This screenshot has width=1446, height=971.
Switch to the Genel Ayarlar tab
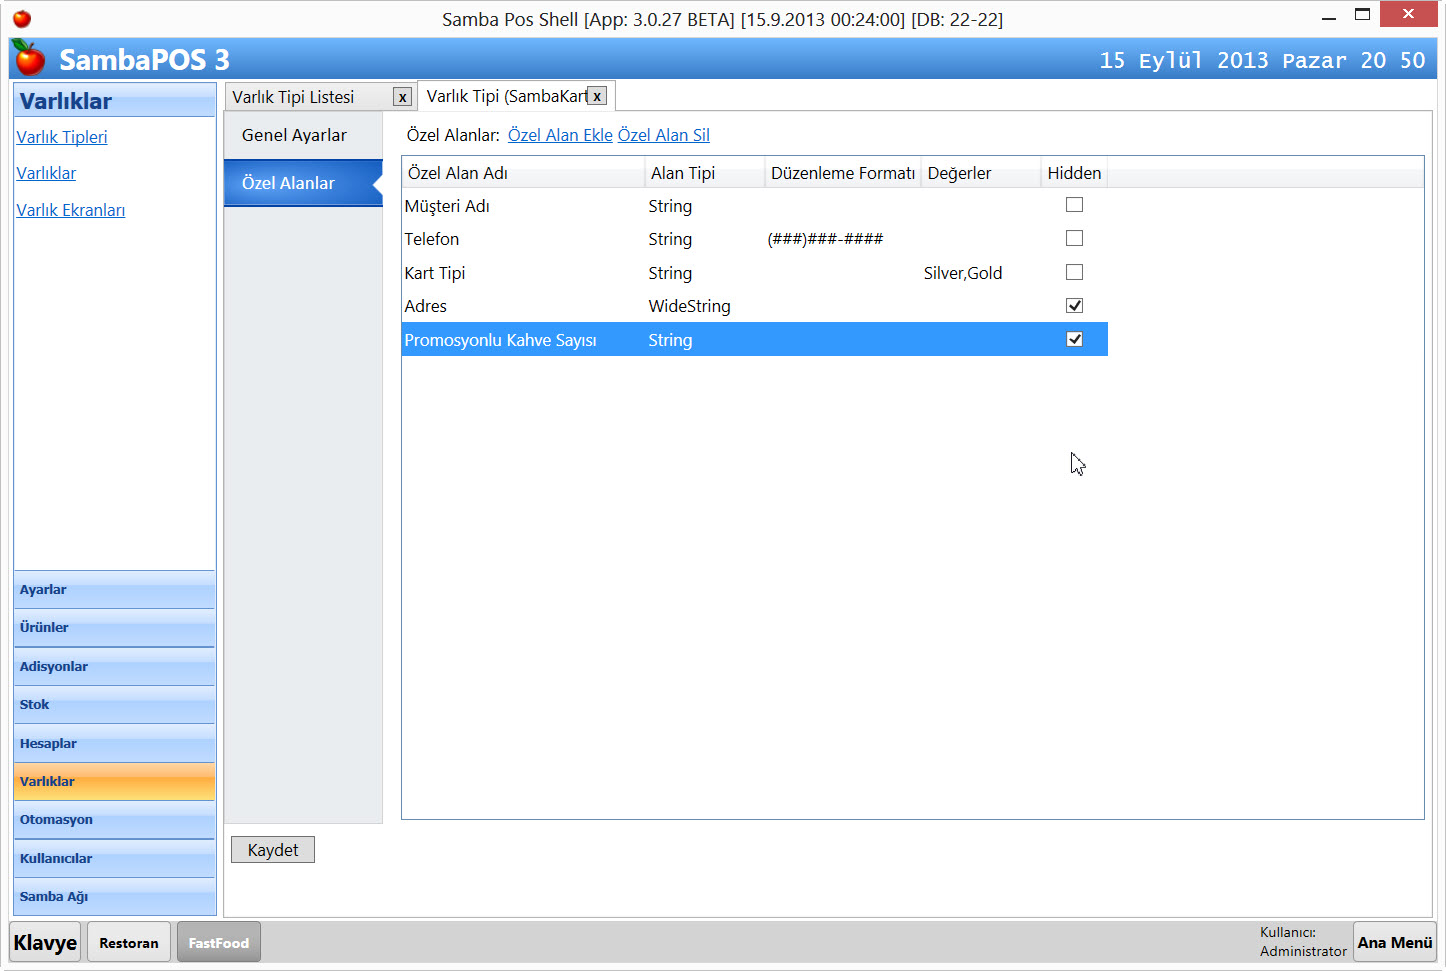coord(294,135)
